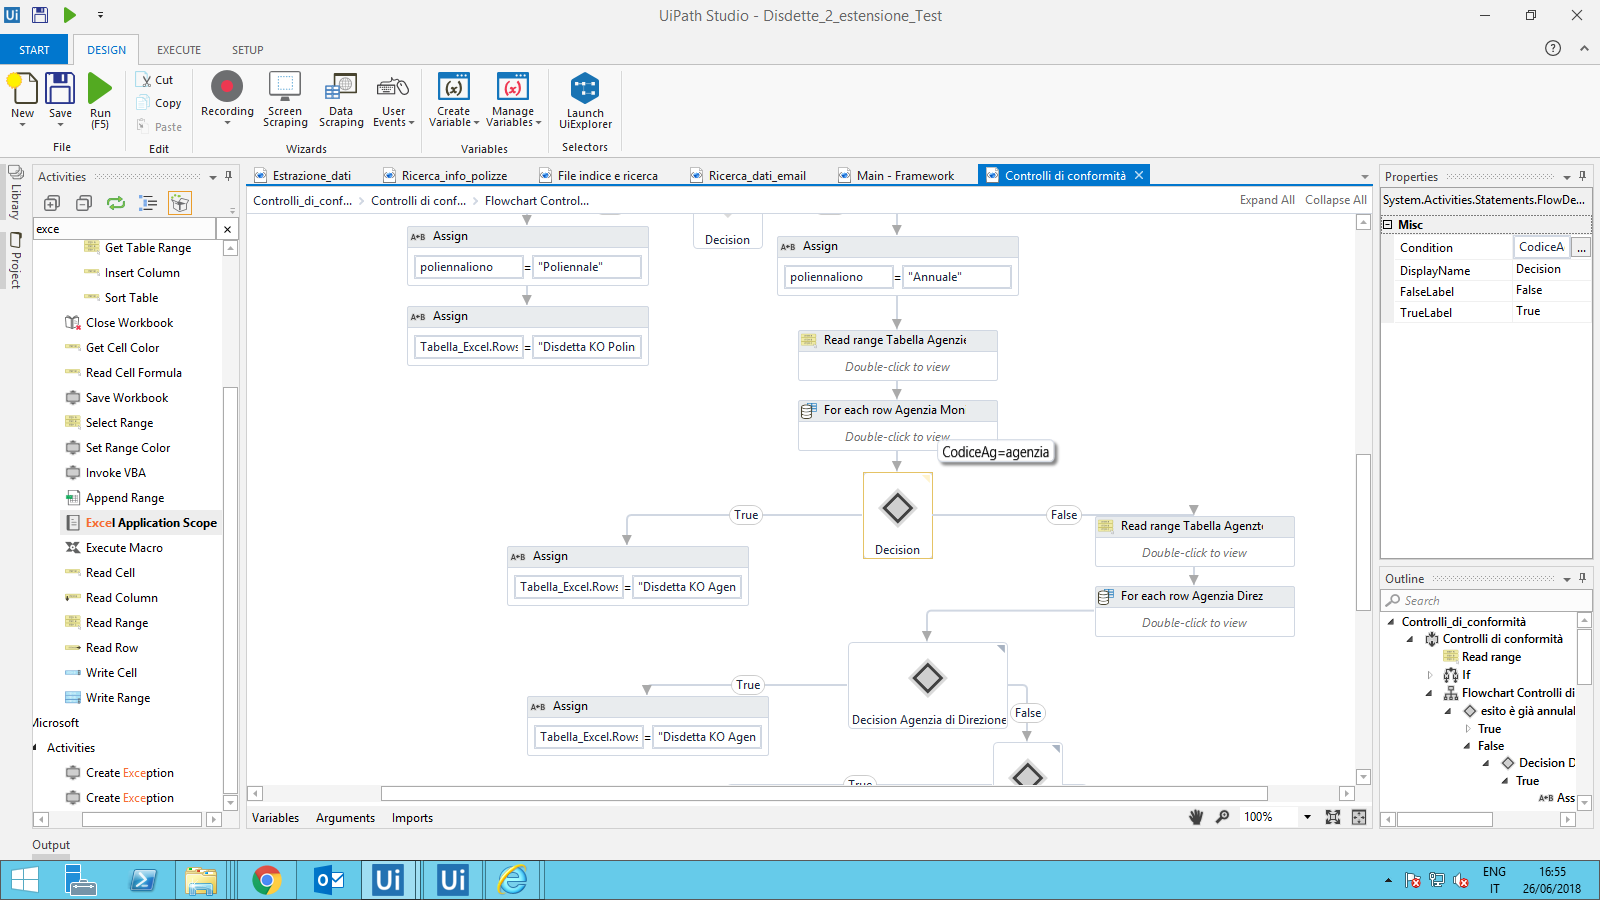The width and height of the screenshot is (1600, 900).
Task: Open the EXECUTE ribbon tab
Action: pyautogui.click(x=178, y=49)
